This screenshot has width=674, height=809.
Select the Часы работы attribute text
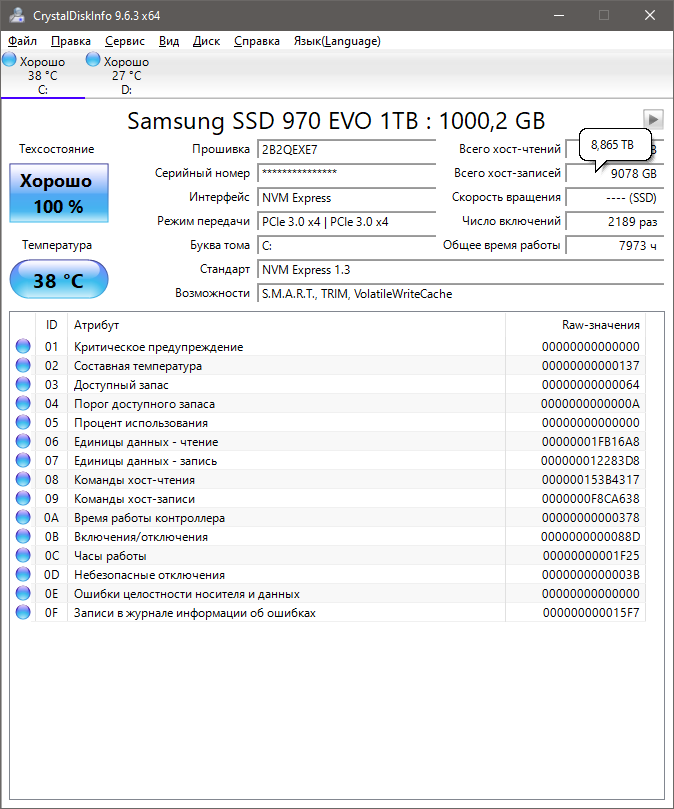tap(110, 556)
